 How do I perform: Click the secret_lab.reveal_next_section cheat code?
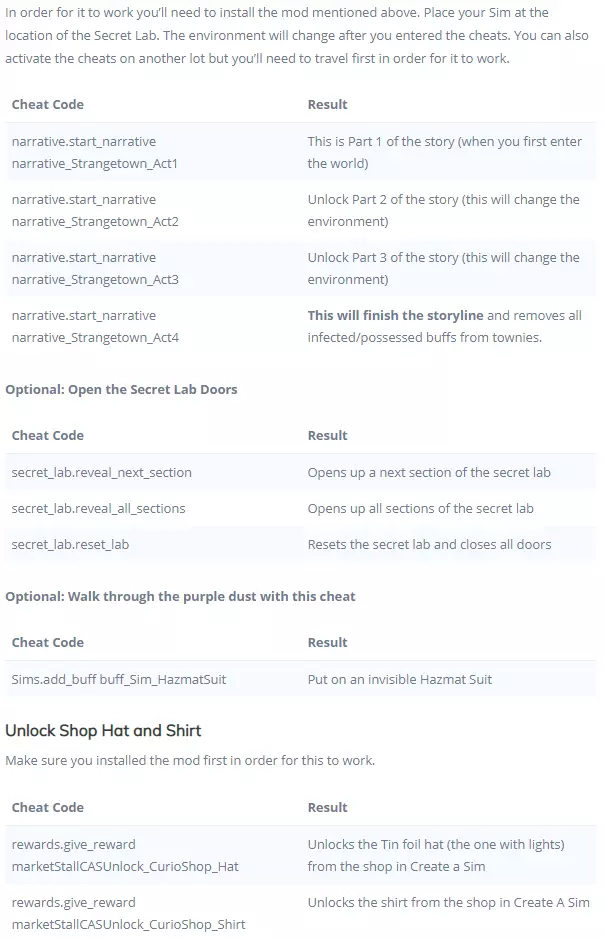coord(101,472)
